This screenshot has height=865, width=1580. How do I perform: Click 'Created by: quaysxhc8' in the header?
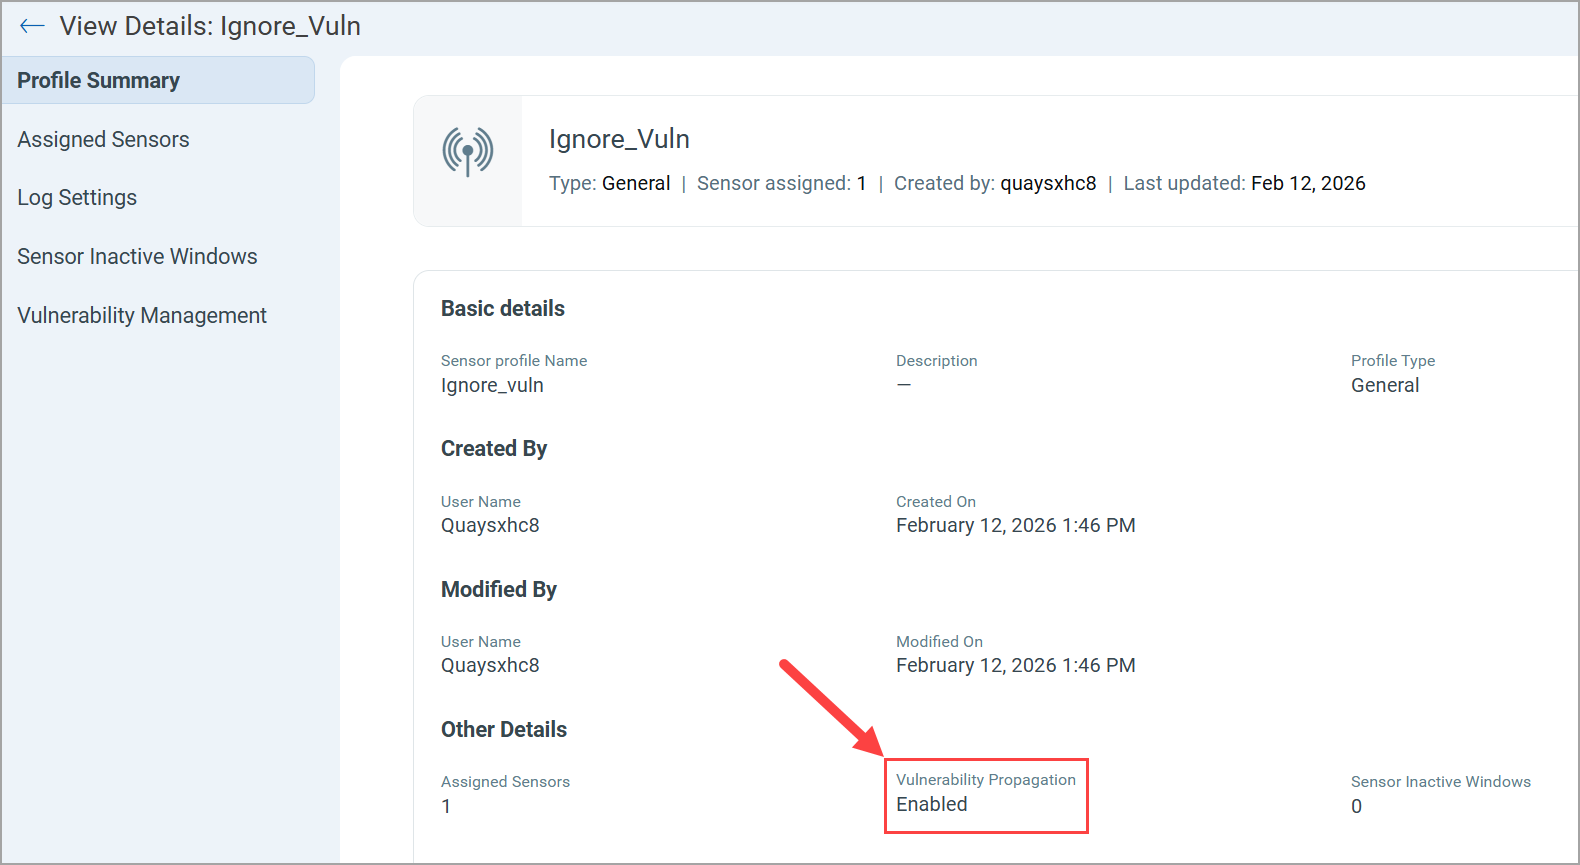pyautogui.click(x=994, y=183)
